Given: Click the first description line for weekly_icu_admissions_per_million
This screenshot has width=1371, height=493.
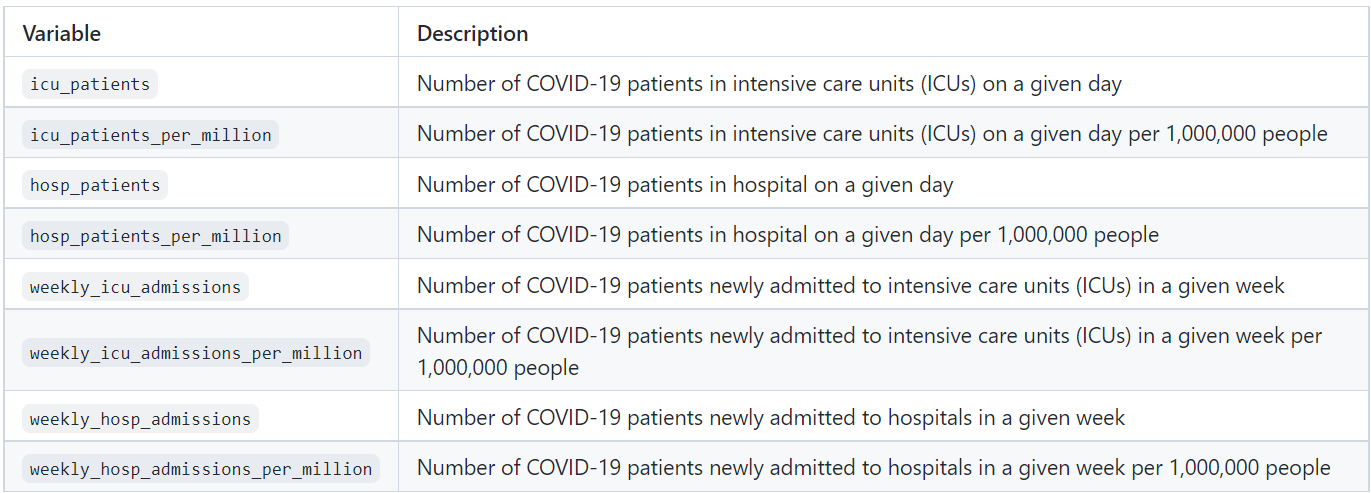Looking at the screenshot, I should pos(869,337).
